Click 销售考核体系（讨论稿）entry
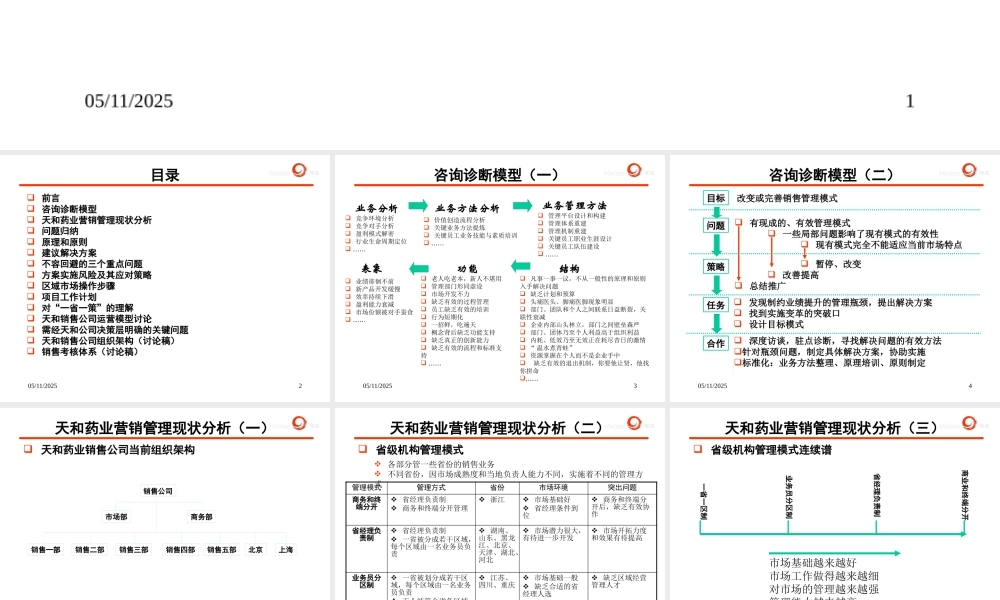 pyautogui.click(x=89, y=351)
